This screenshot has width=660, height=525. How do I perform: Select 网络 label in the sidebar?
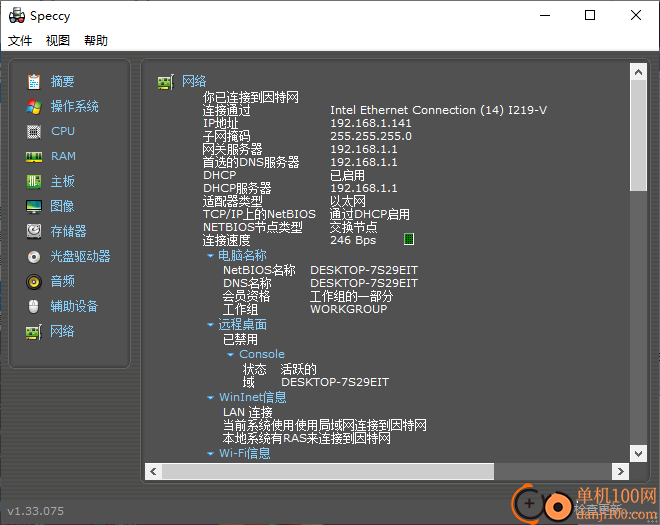pyautogui.click(x=62, y=332)
